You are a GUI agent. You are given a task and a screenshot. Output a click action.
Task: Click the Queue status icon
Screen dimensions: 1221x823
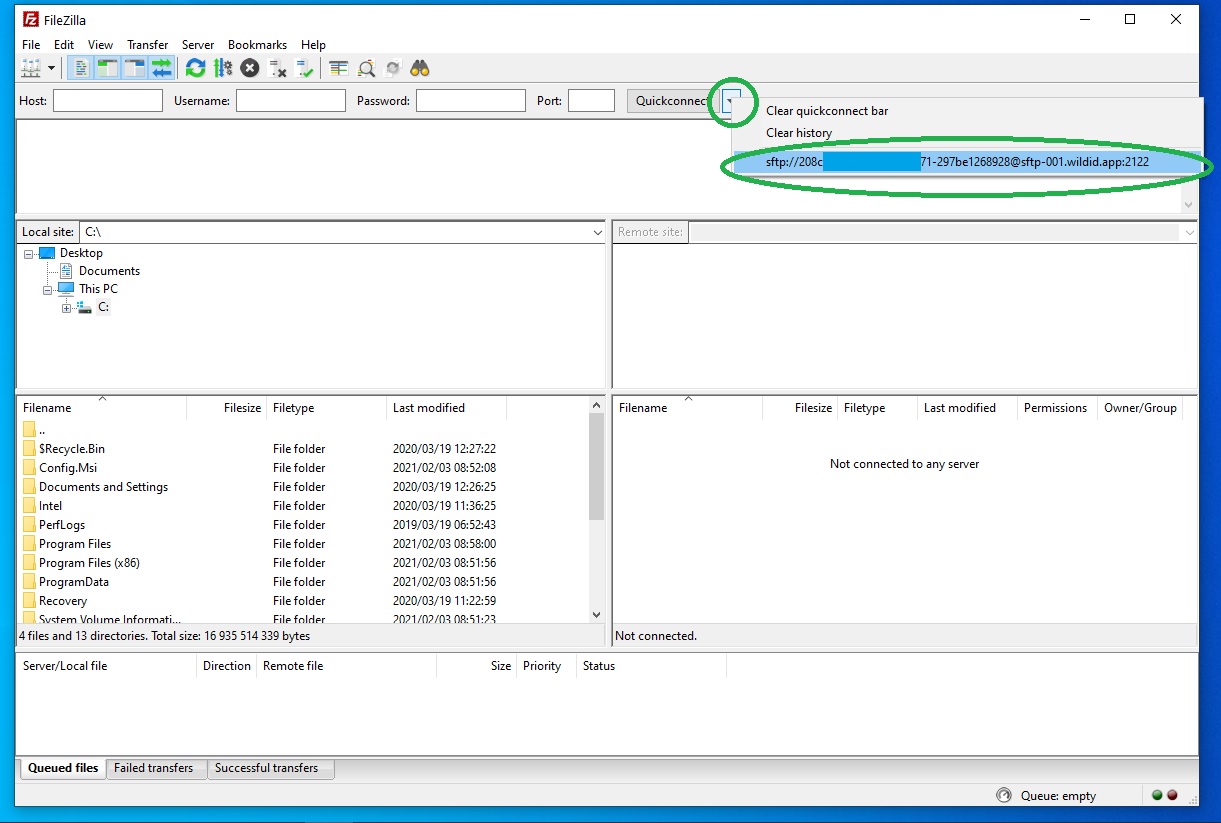(x=1004, y=796)
